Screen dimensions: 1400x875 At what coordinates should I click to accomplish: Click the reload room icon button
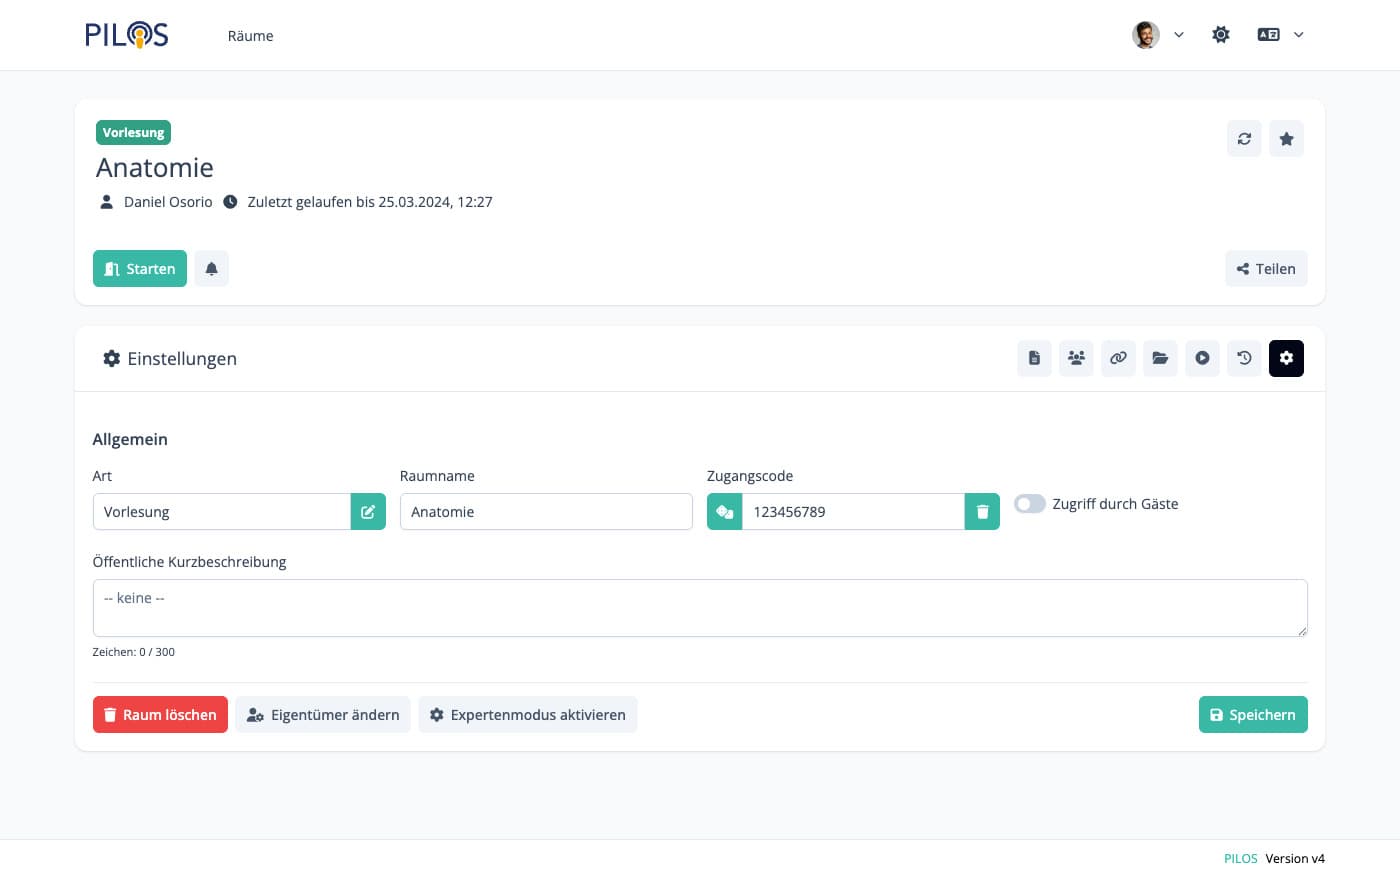click(1244, 139)
